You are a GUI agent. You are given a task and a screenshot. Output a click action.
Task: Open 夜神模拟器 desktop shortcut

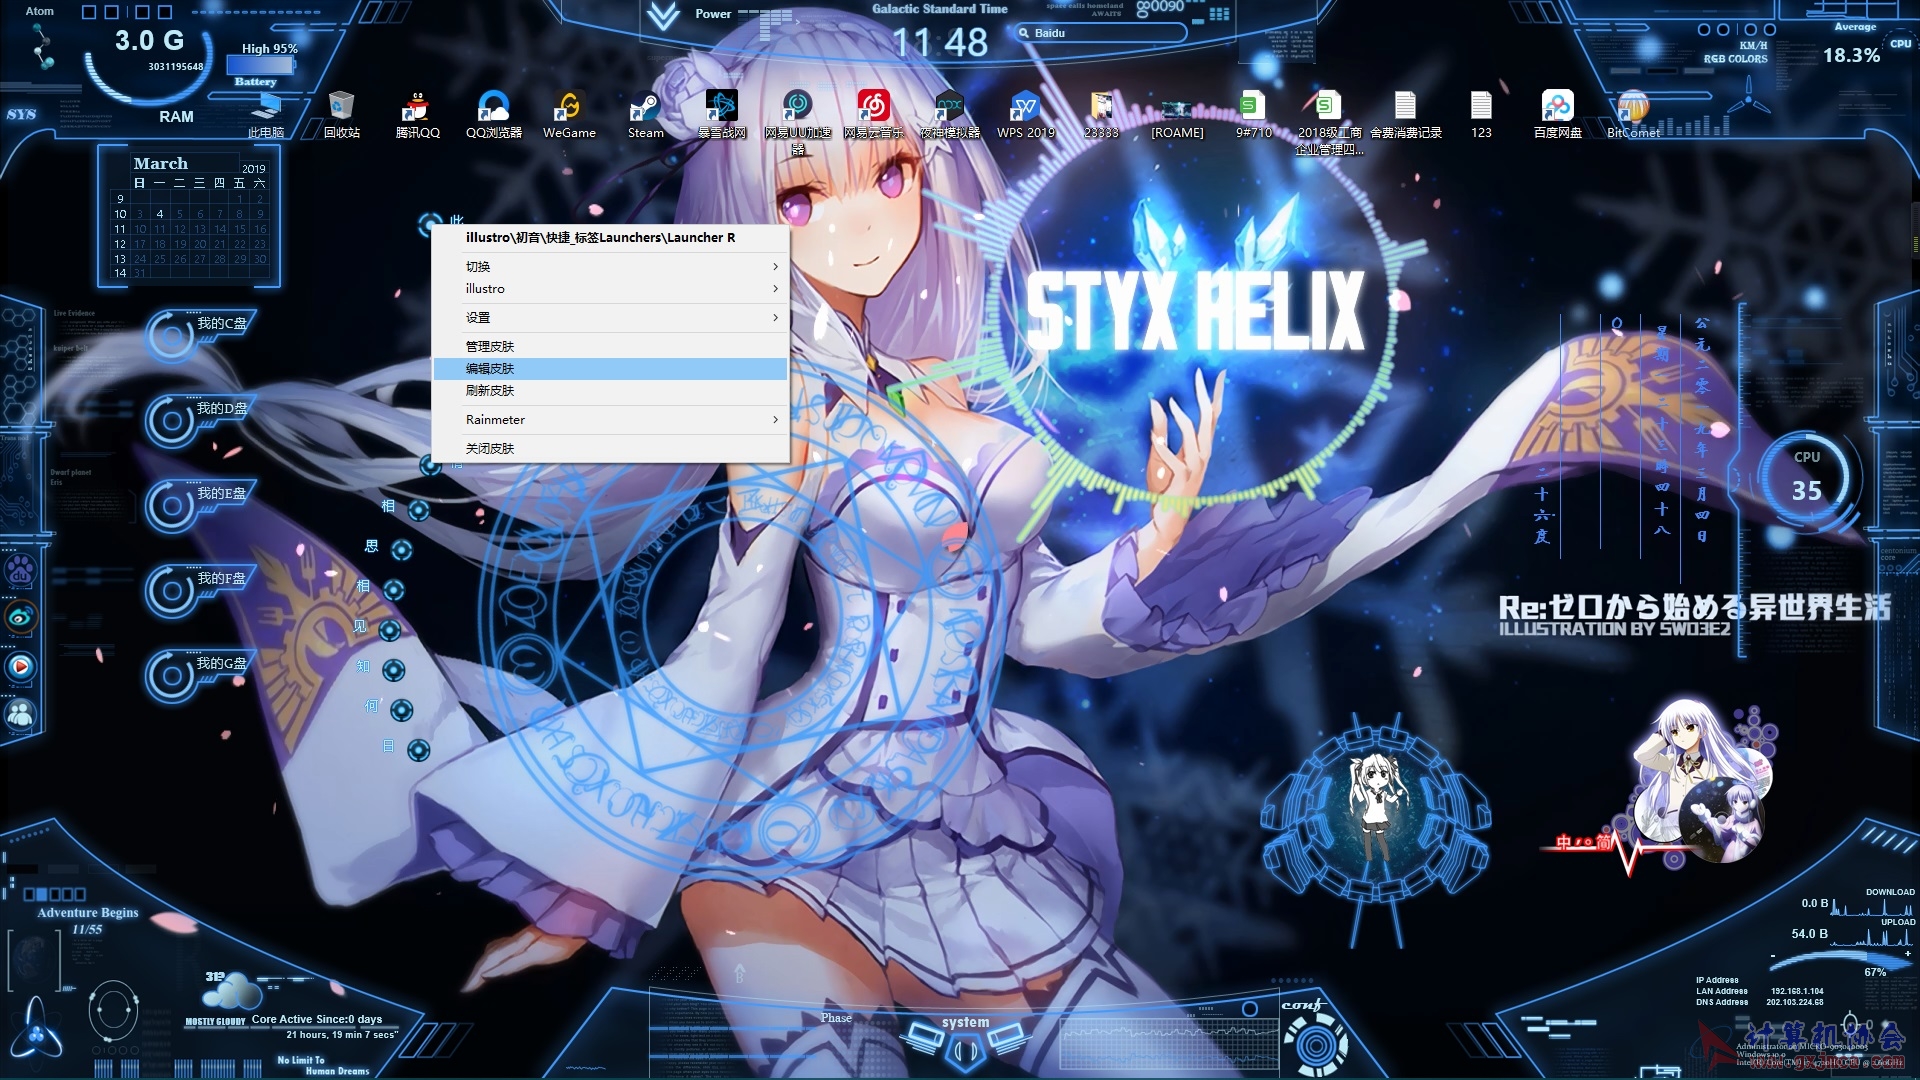click(949, 114)
